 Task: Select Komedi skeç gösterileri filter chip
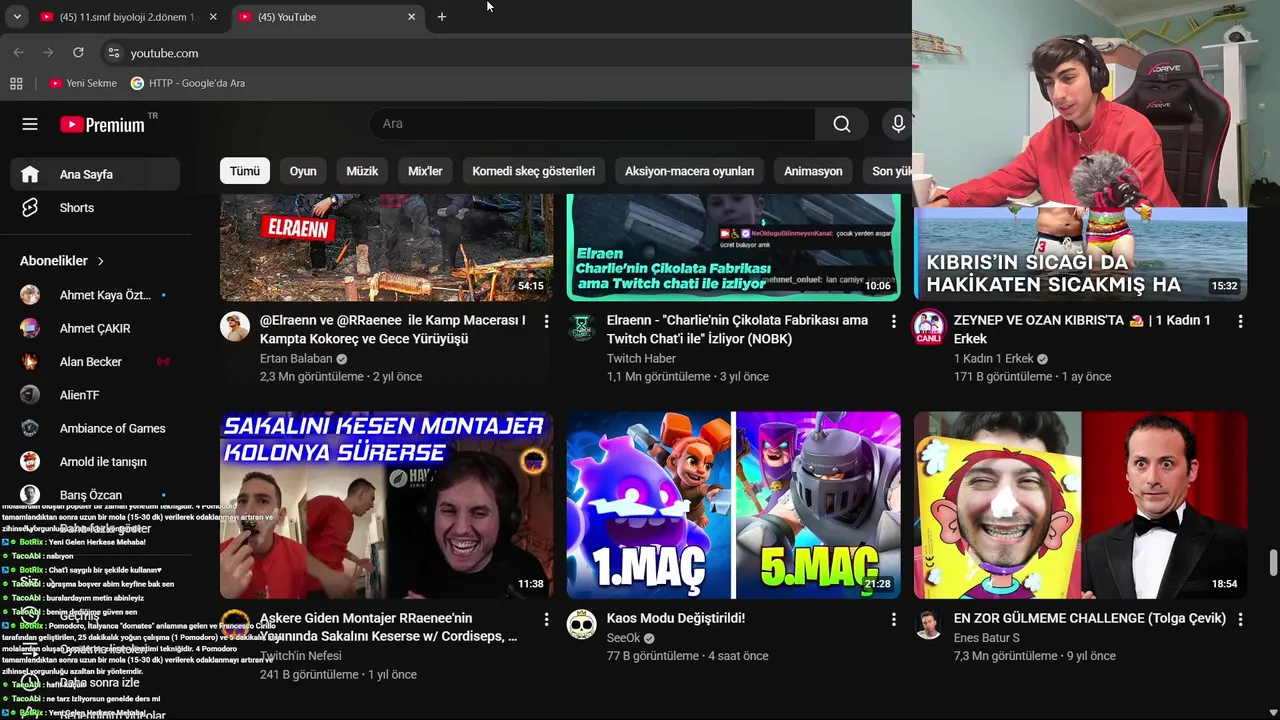pyautogui.click(x=534, y=171)
